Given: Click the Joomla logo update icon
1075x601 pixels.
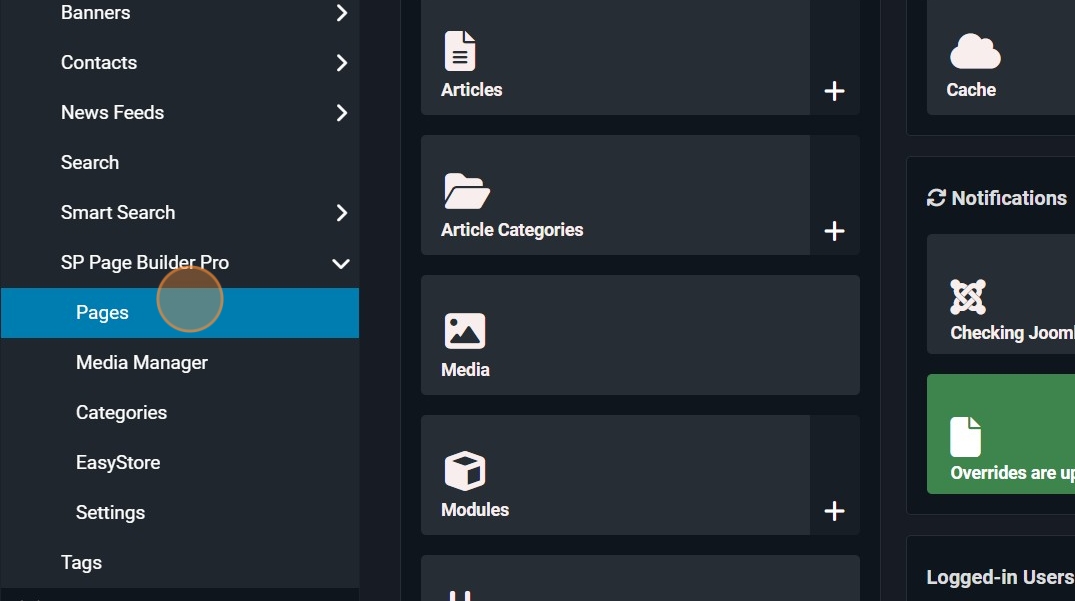Looking at the screenshot, I should click(x=967, y=297).
